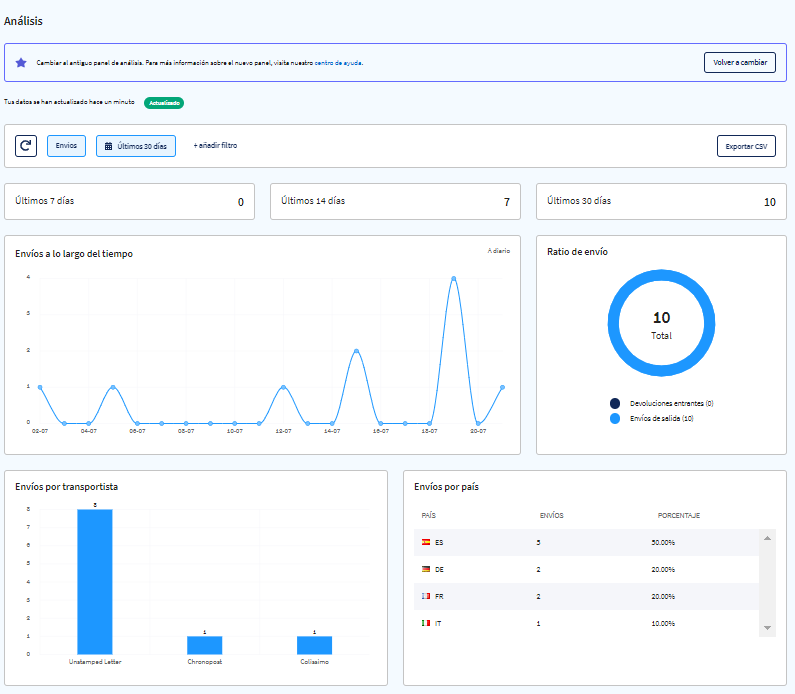Viewport: 795px width, 694px height.
Task: Click the 50.00% cell in ES row
Action: pyautogui.click(x=663, y=542)
